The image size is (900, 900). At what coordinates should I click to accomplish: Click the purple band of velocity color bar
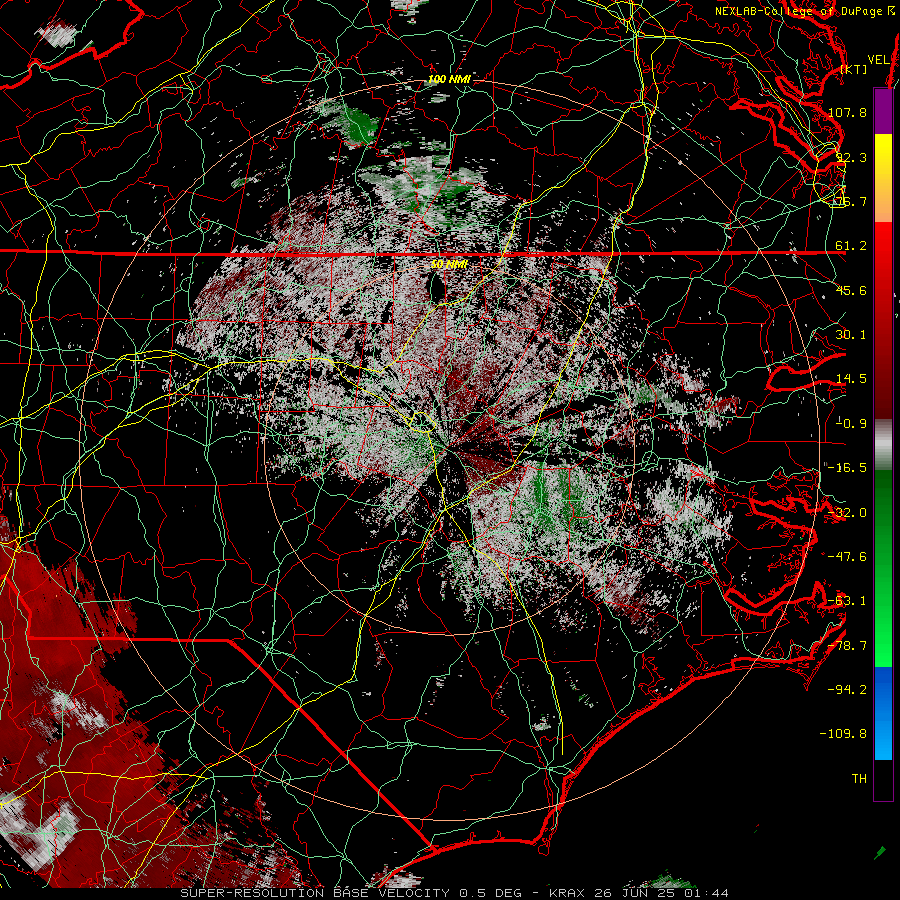click(x=883, y=111)
